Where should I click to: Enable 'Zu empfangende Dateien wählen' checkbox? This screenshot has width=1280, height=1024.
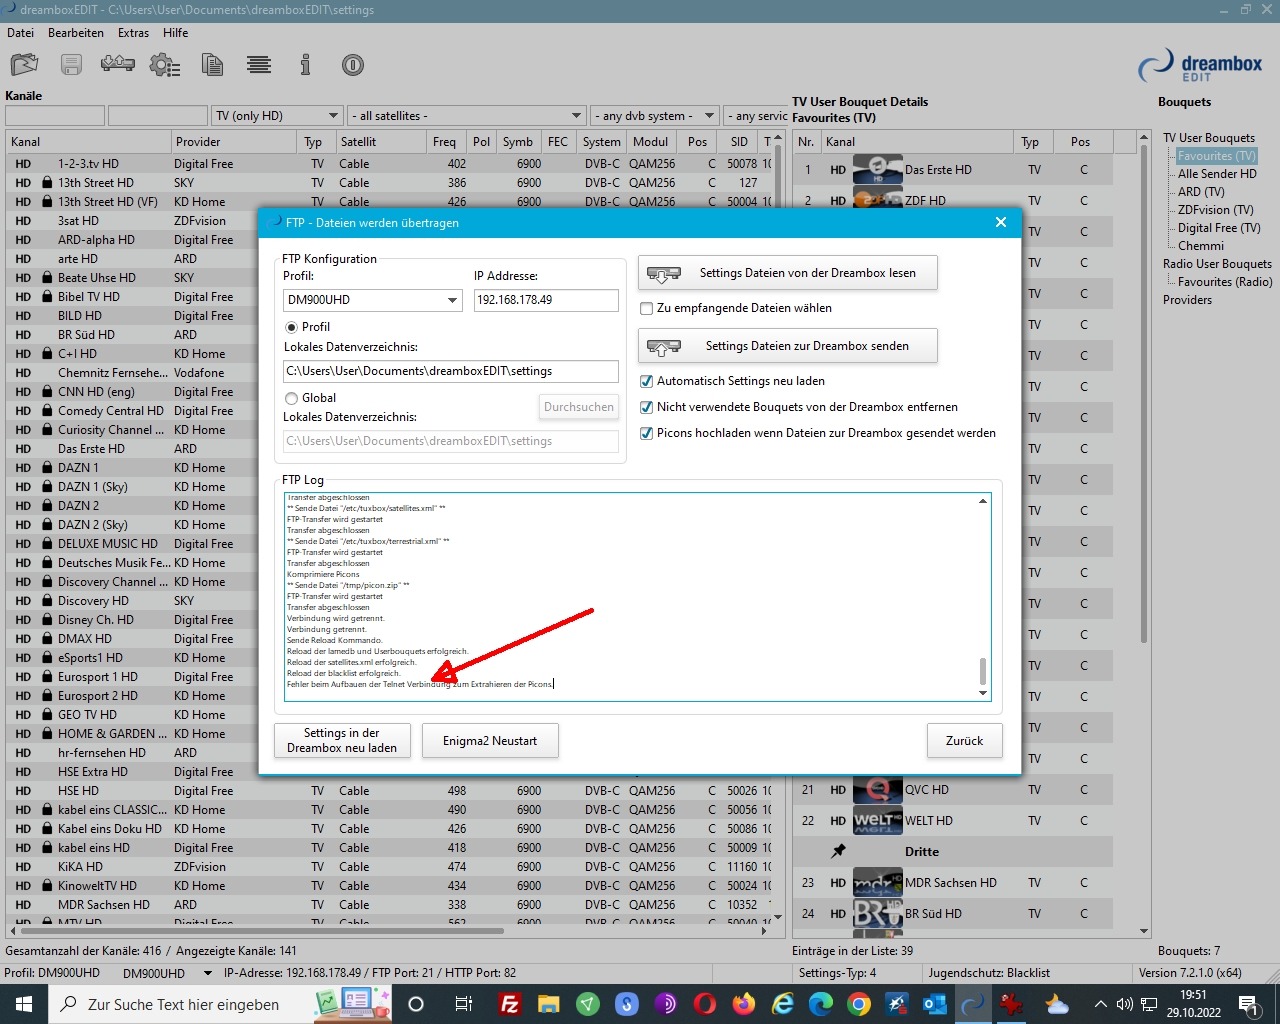(x=647, y=308)
